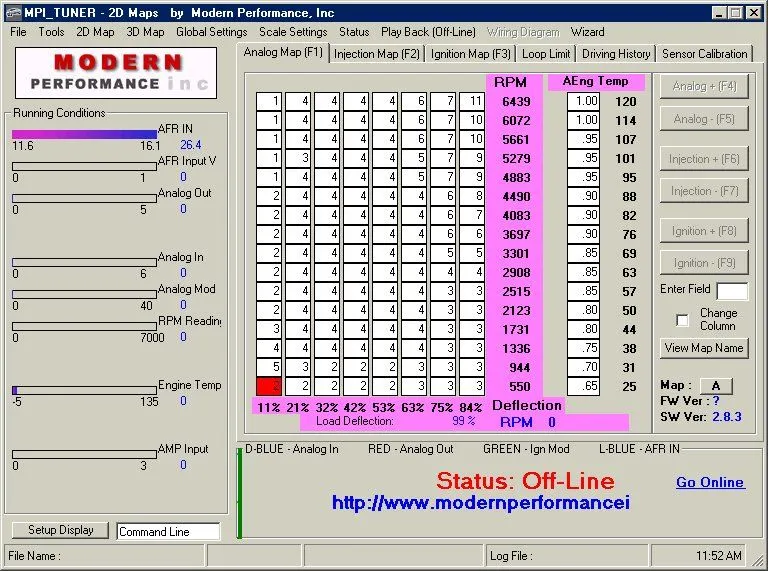Open the File menu
768x571 pixels.
point(18,32)
